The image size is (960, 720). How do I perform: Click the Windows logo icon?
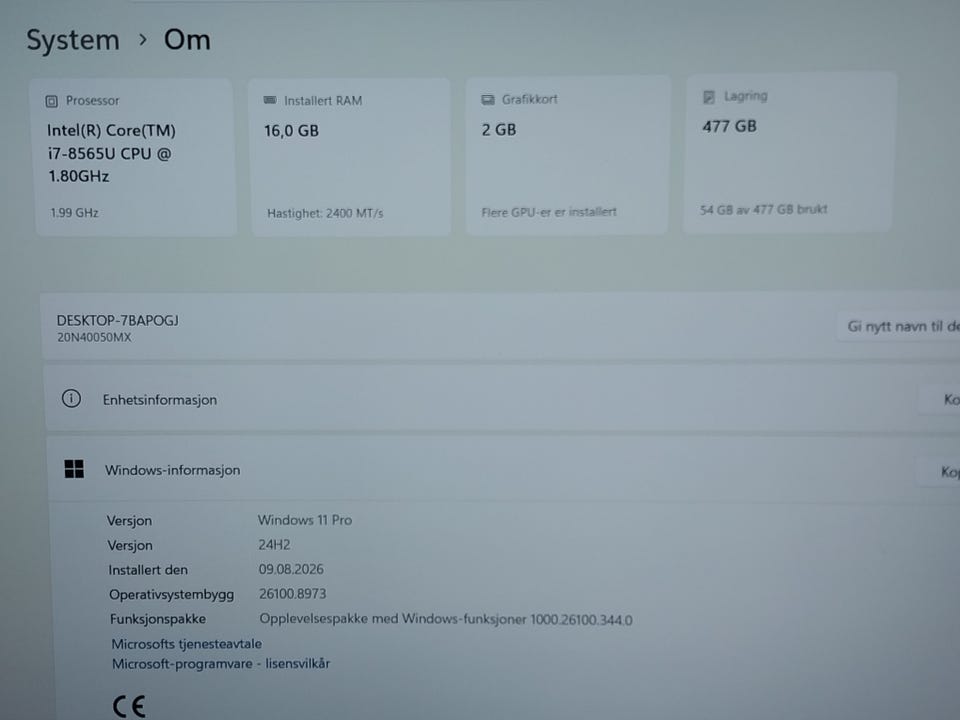point(74,469)
